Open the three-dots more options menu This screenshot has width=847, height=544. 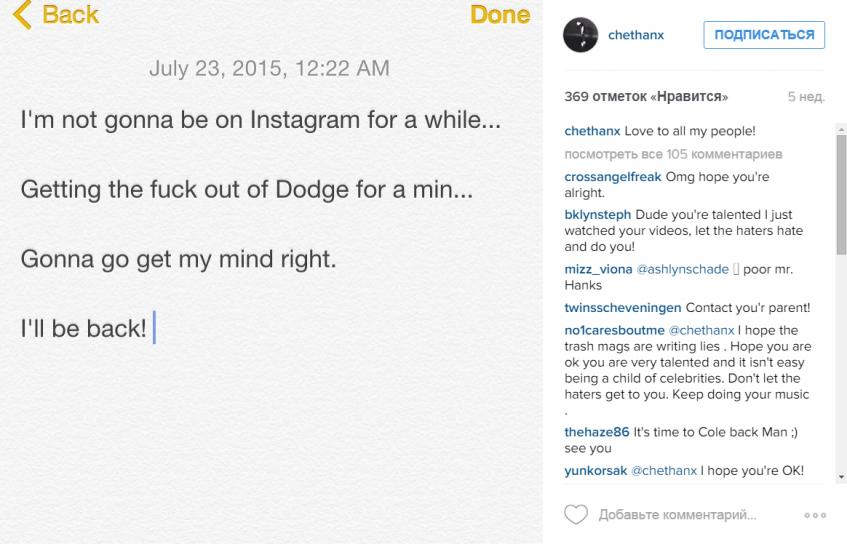point(815,516)
